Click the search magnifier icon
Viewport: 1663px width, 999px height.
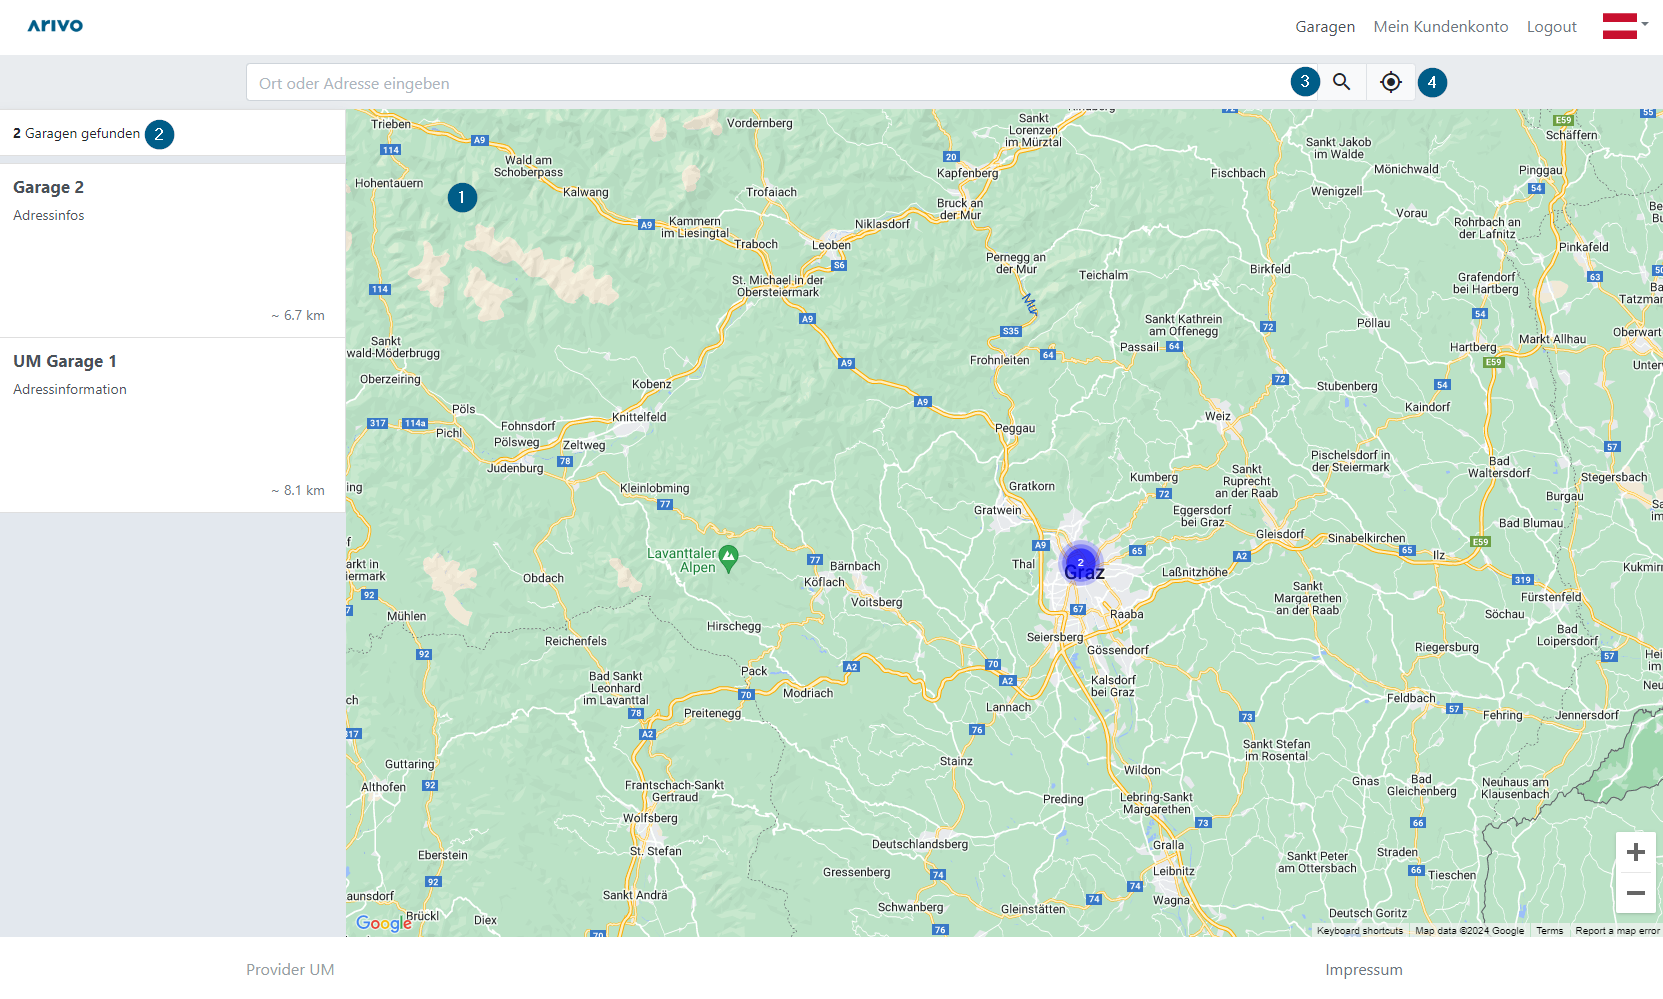point(1342,82)
